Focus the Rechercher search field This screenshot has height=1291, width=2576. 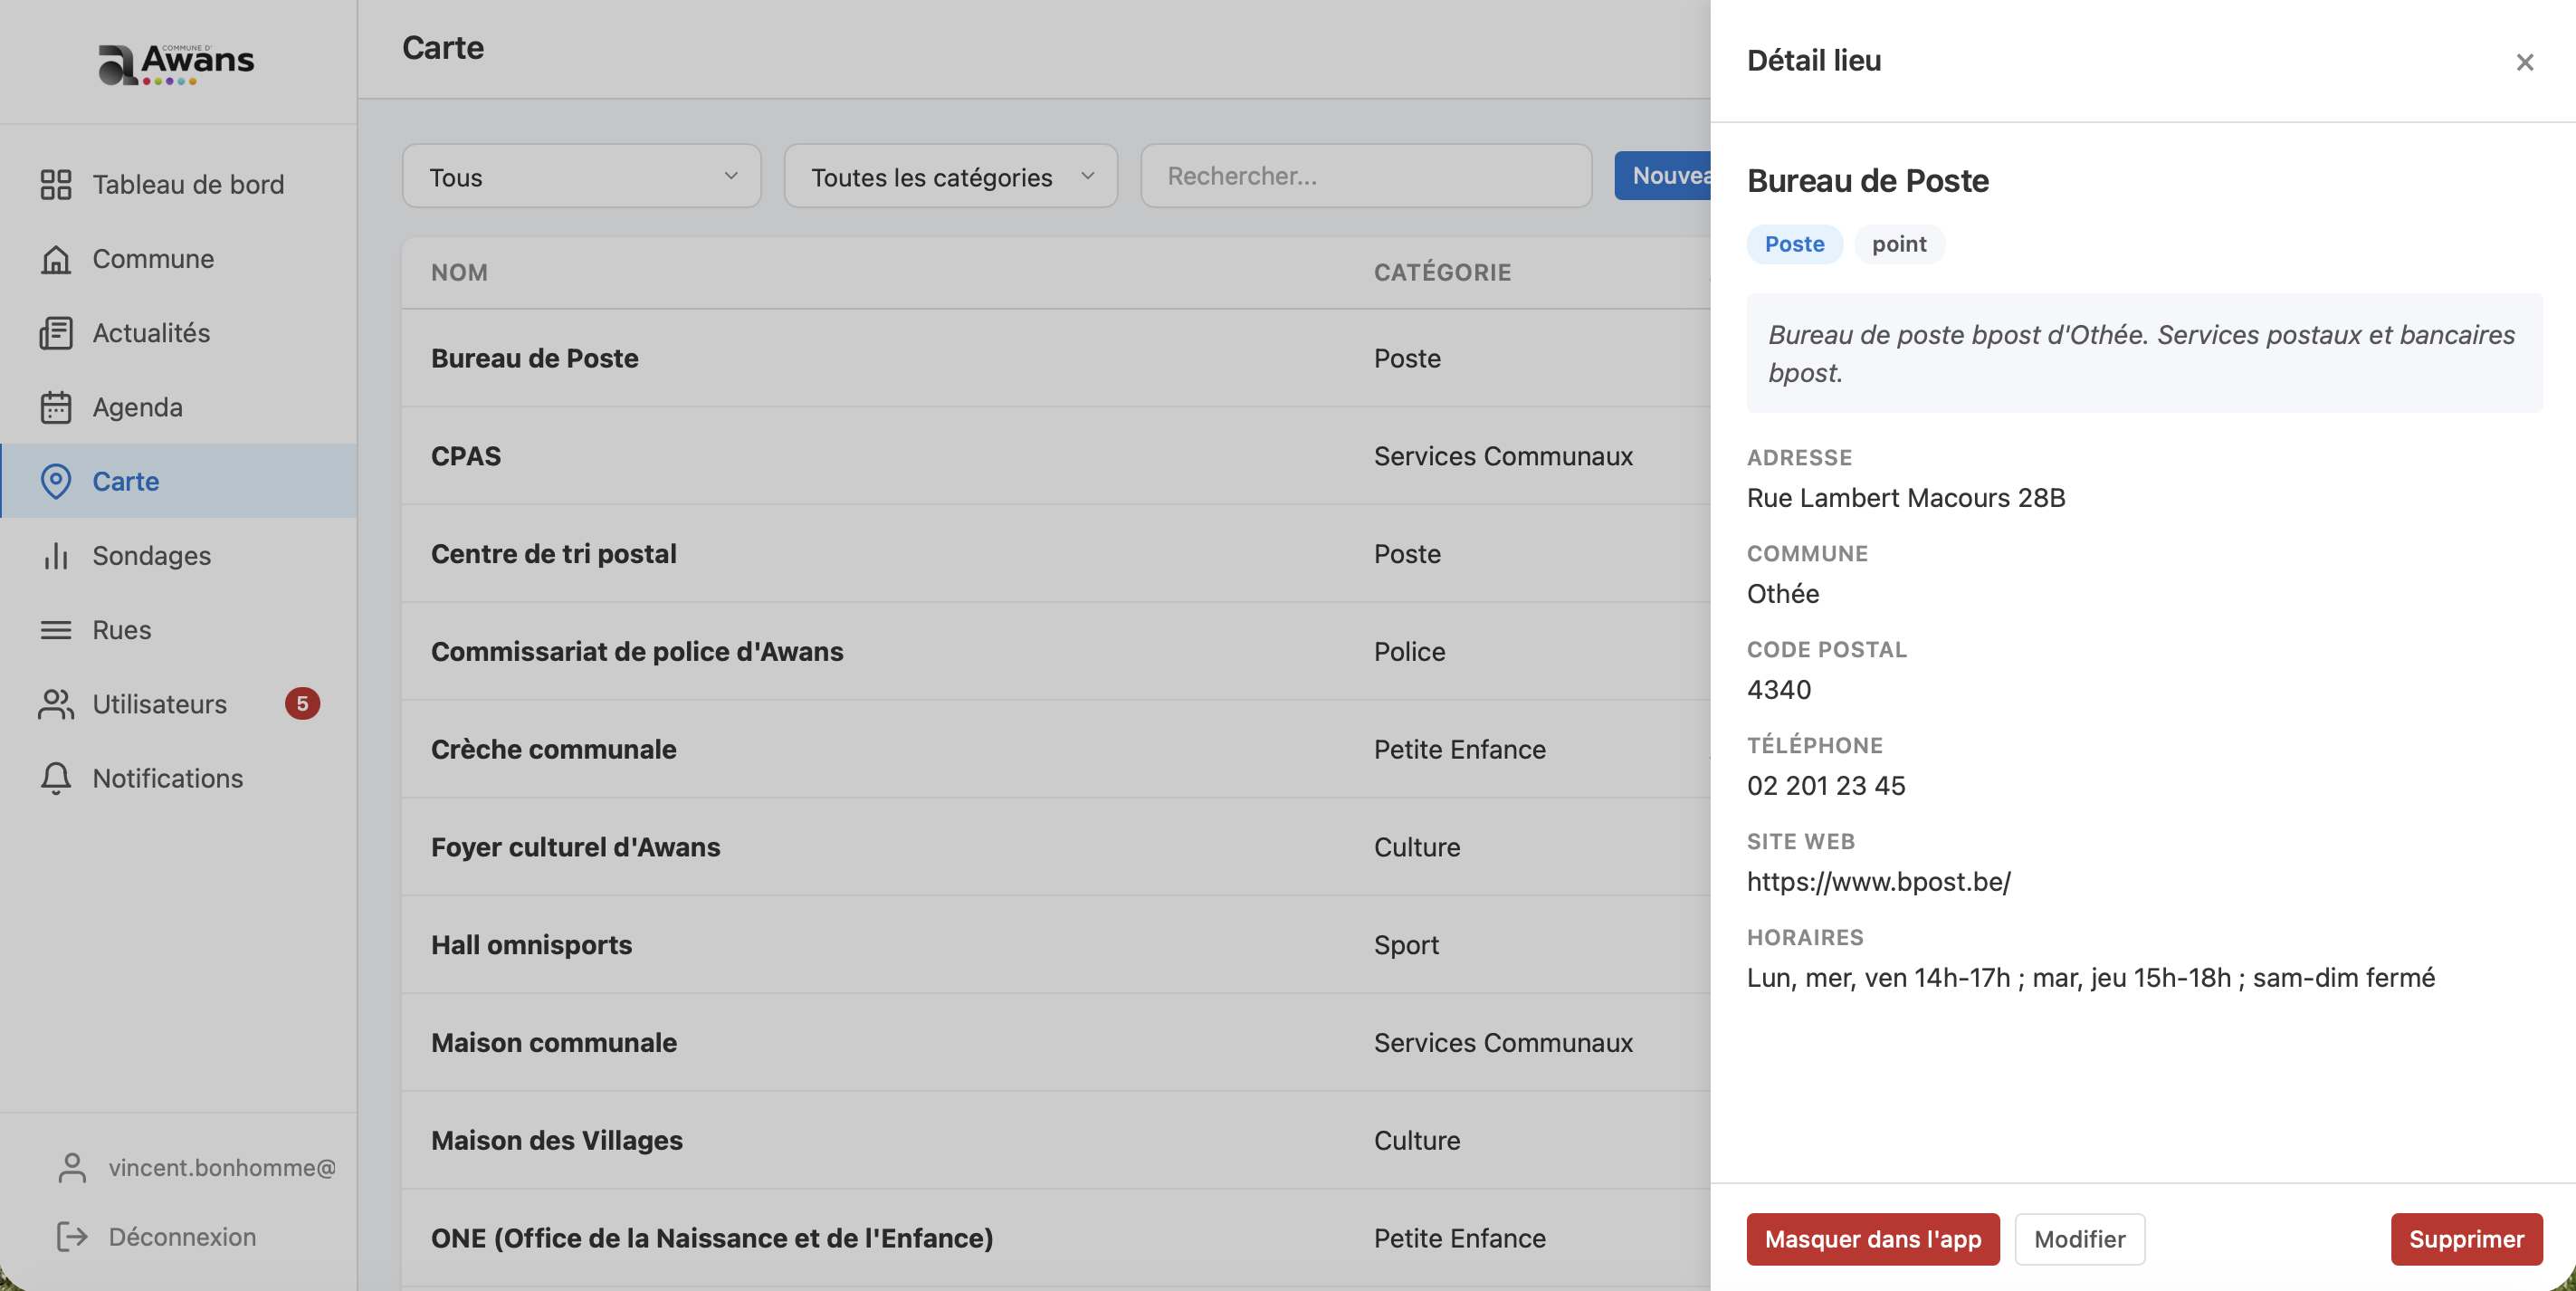click(x=1365, y=177)
